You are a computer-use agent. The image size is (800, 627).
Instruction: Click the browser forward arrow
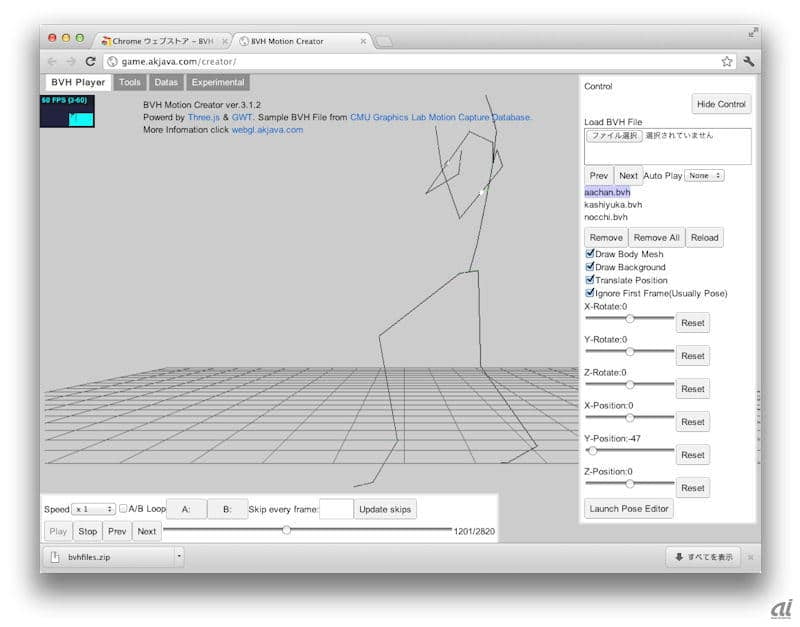pyautogui.click(x=71, y=61)
